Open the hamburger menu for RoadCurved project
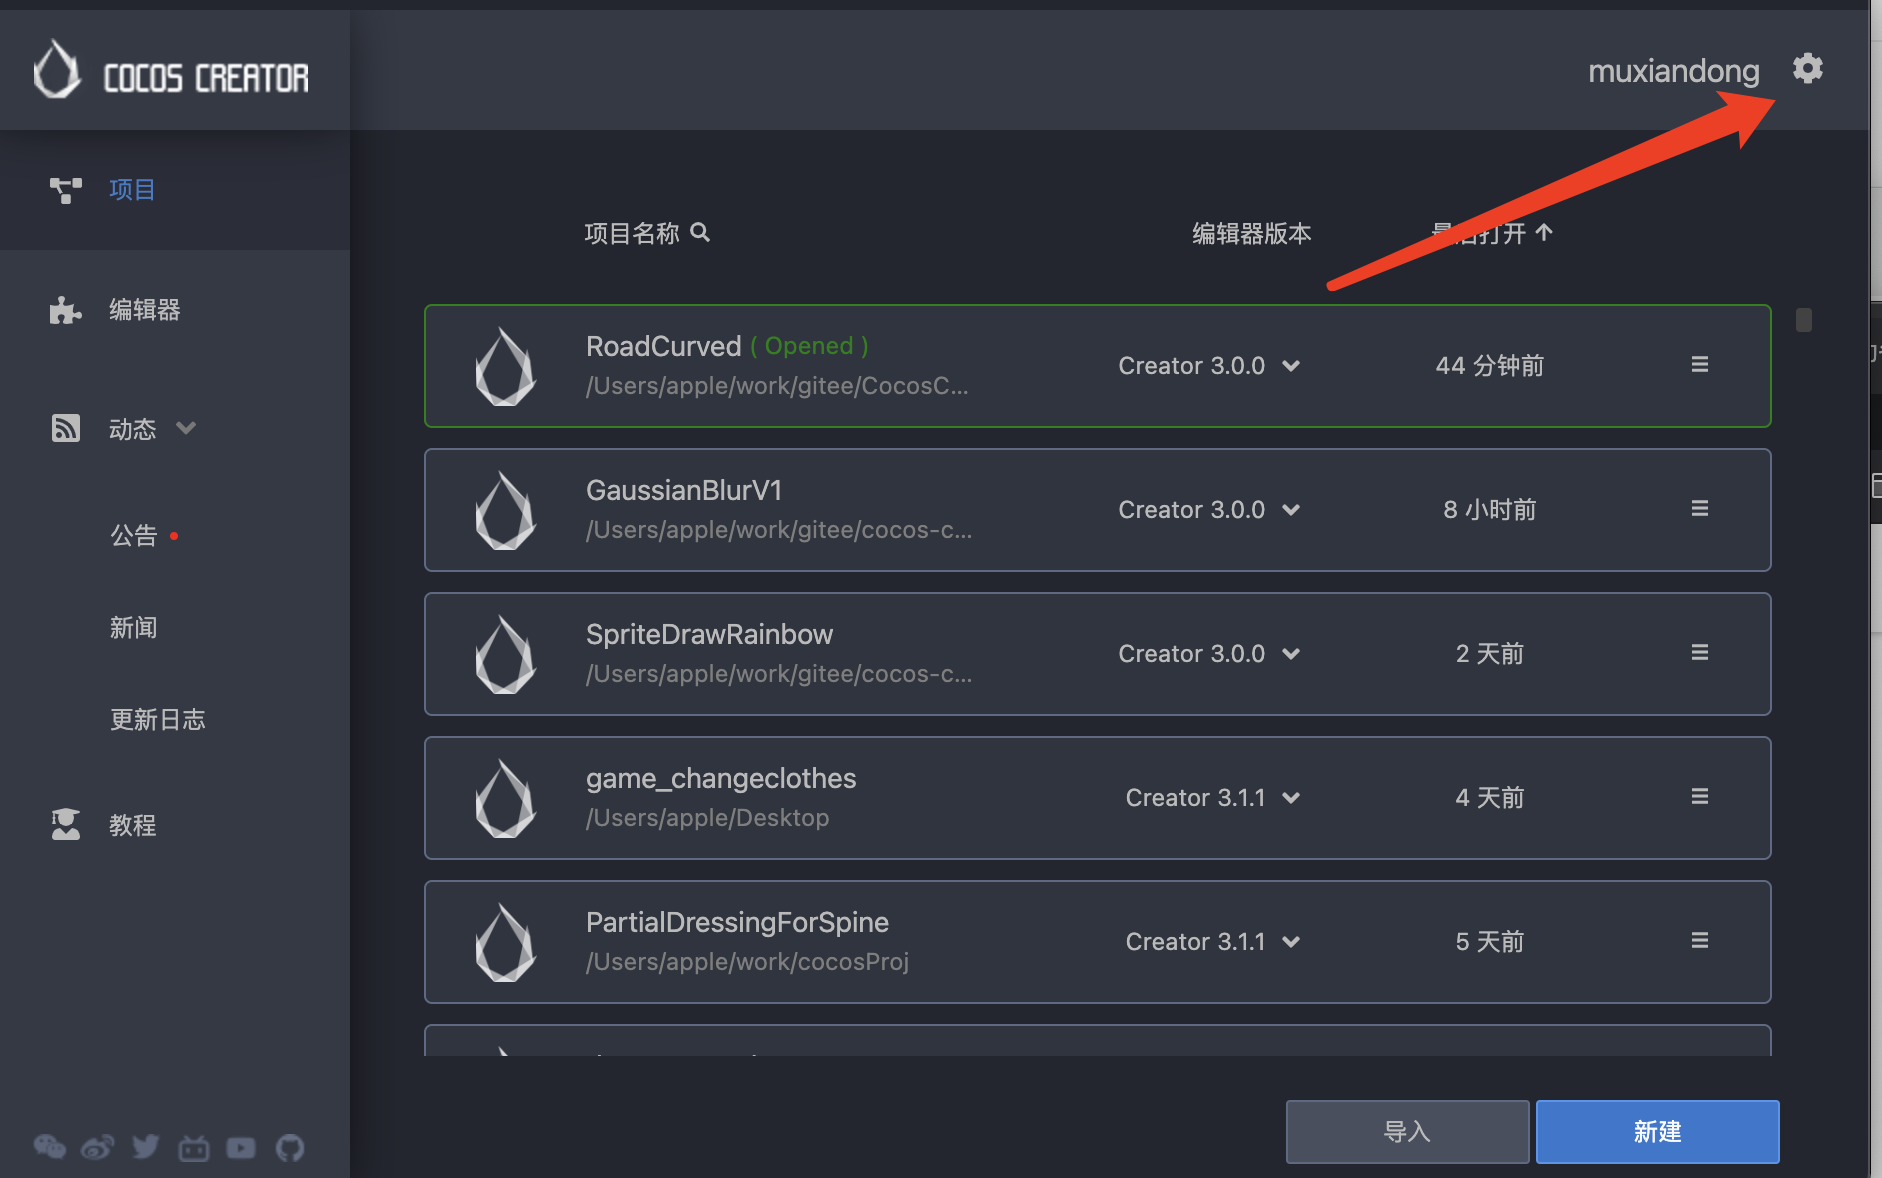The image size is (1882, 1178). (1699, 365)
